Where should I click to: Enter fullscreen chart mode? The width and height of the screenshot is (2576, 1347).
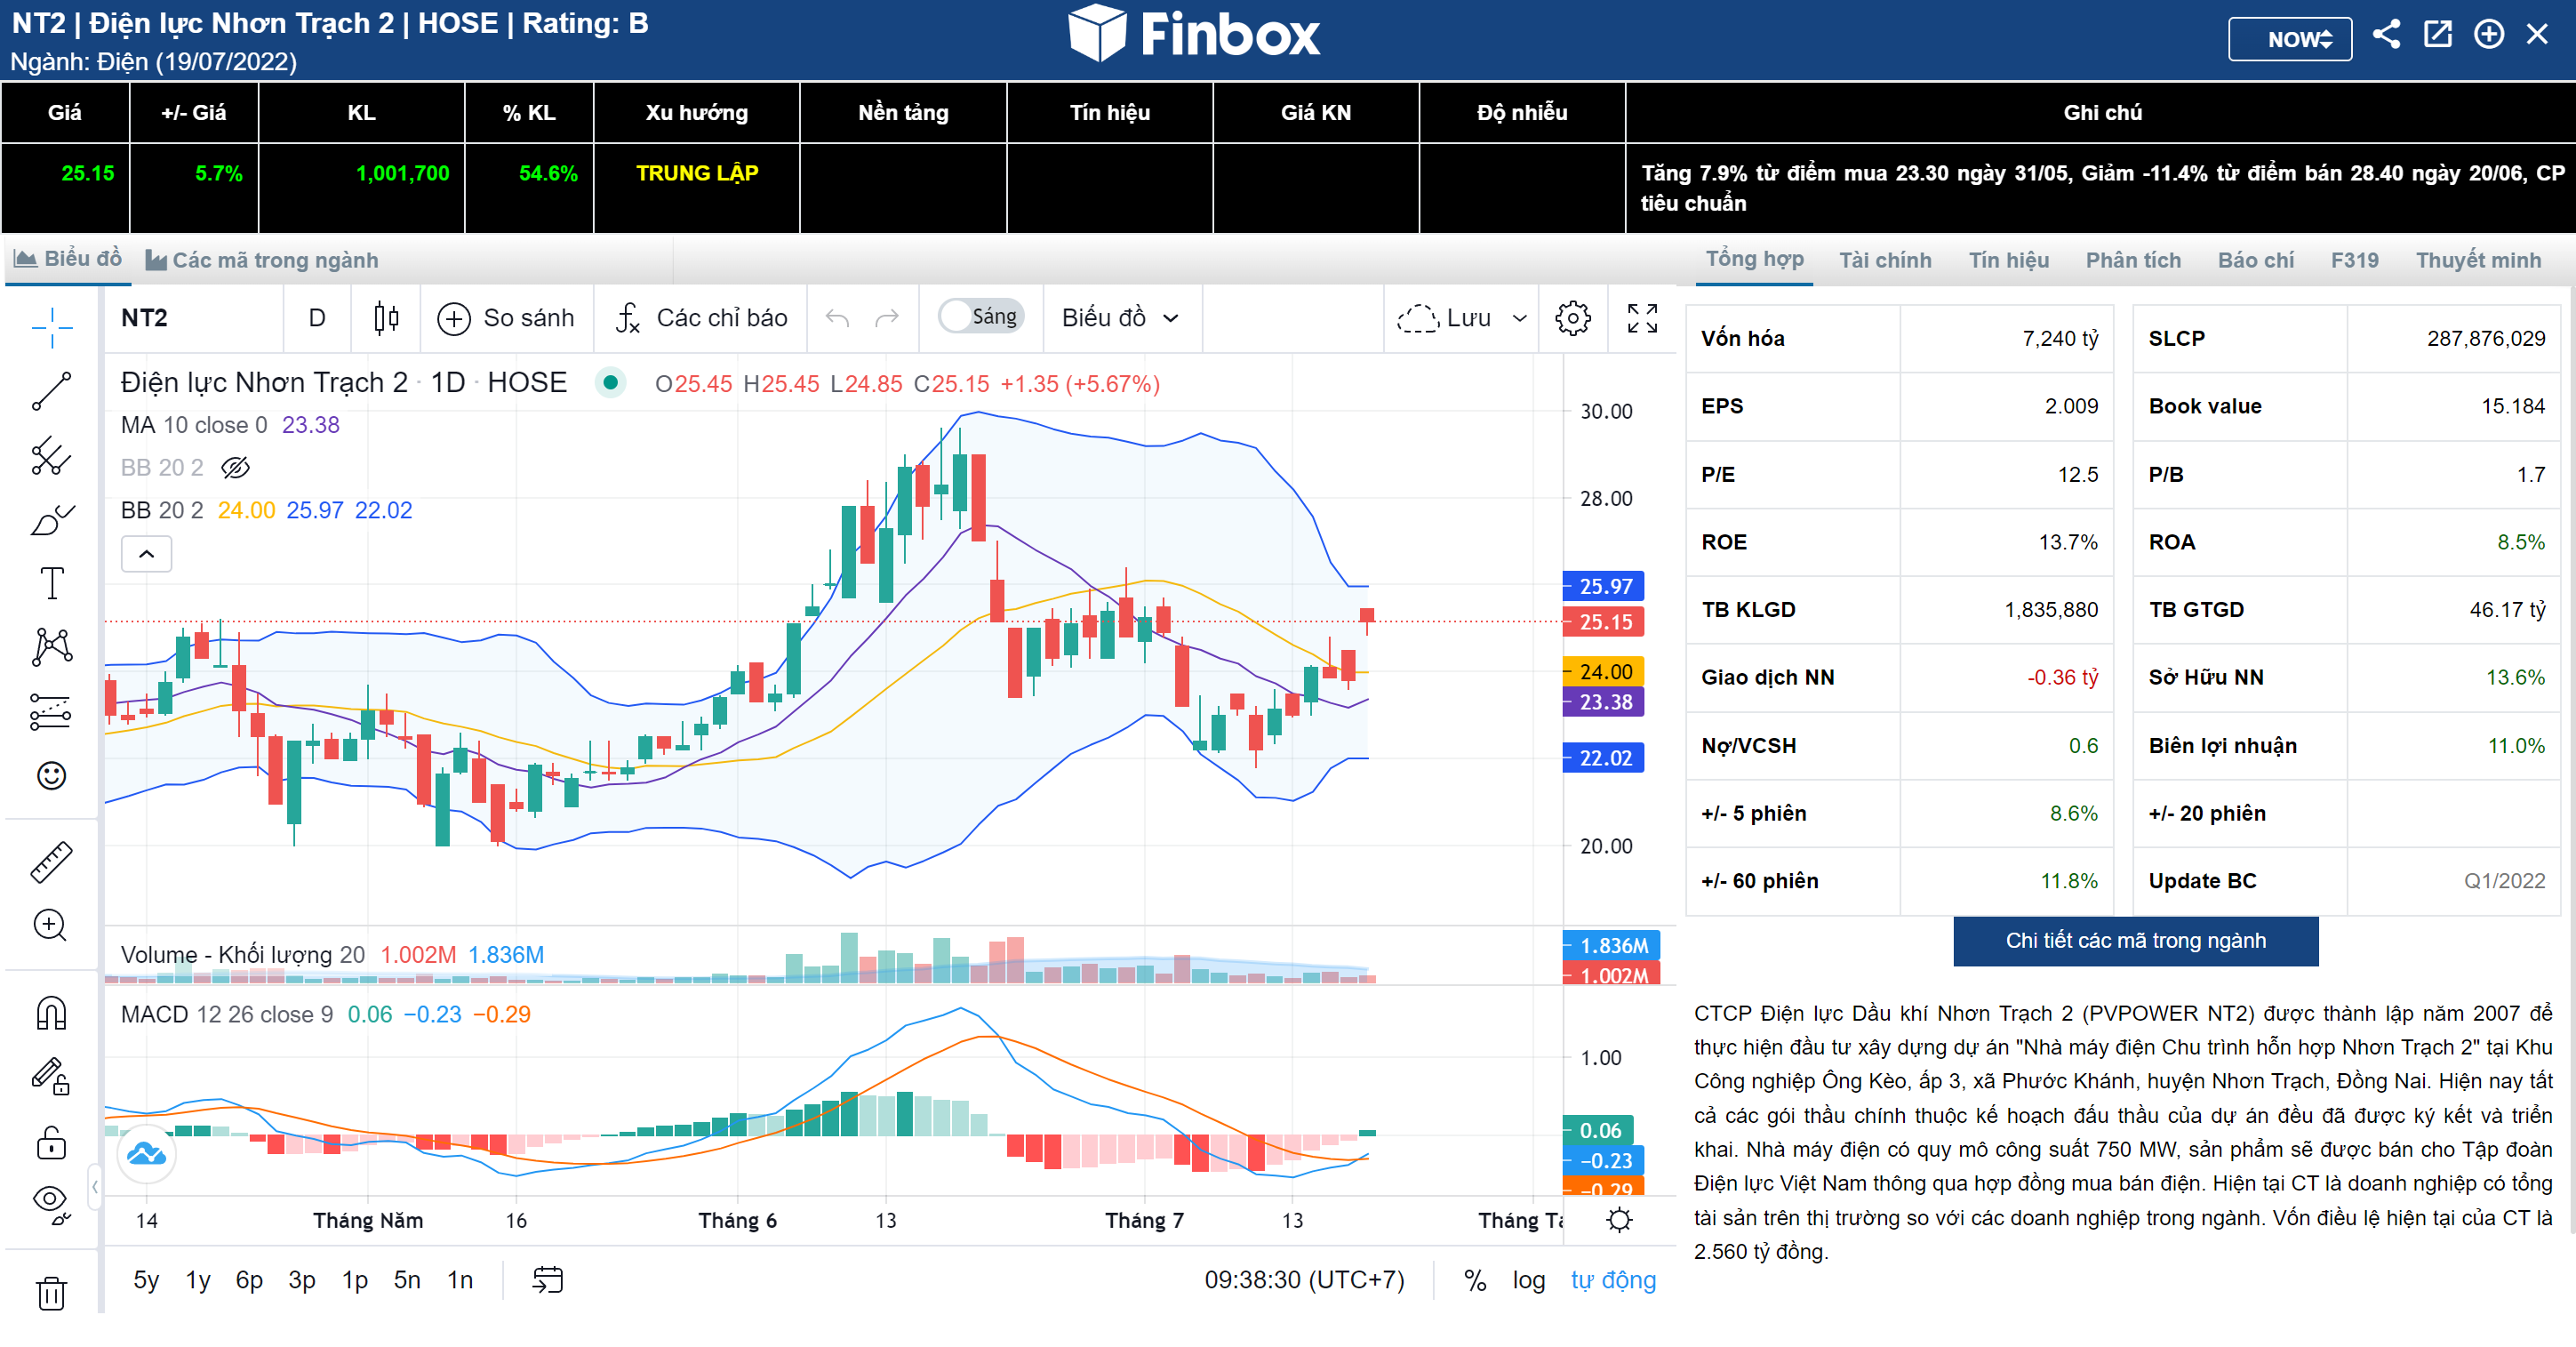[x=1642, y=318]
